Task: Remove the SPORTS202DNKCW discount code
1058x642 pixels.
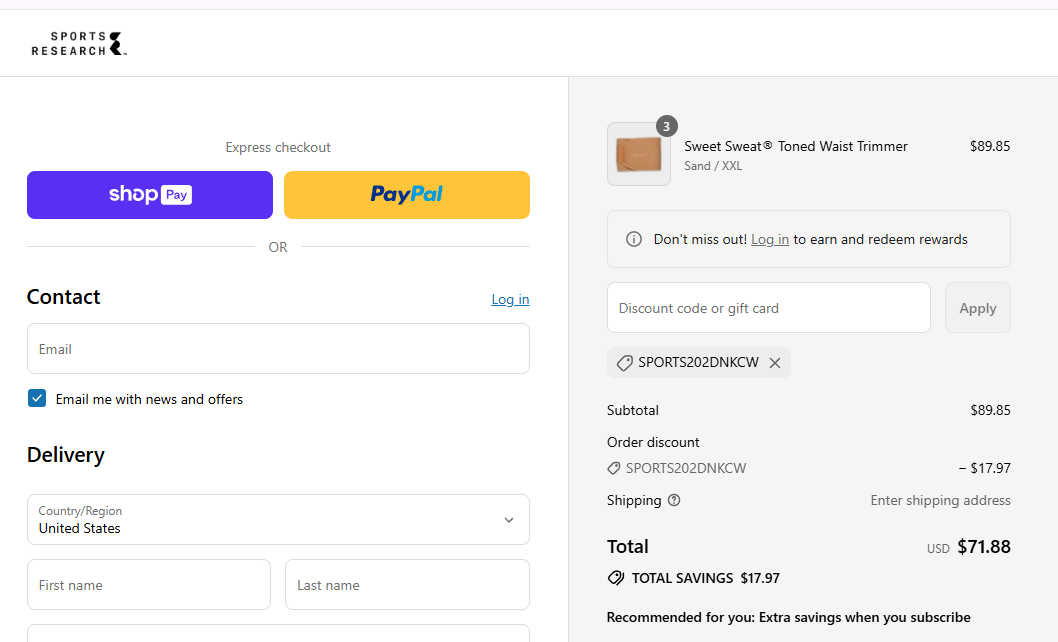Action: 775,363
